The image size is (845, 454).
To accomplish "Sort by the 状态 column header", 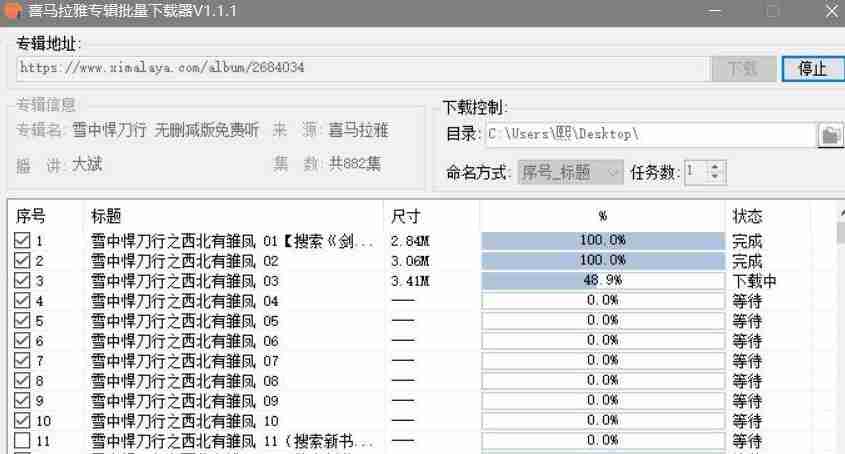I will point(747,216).
